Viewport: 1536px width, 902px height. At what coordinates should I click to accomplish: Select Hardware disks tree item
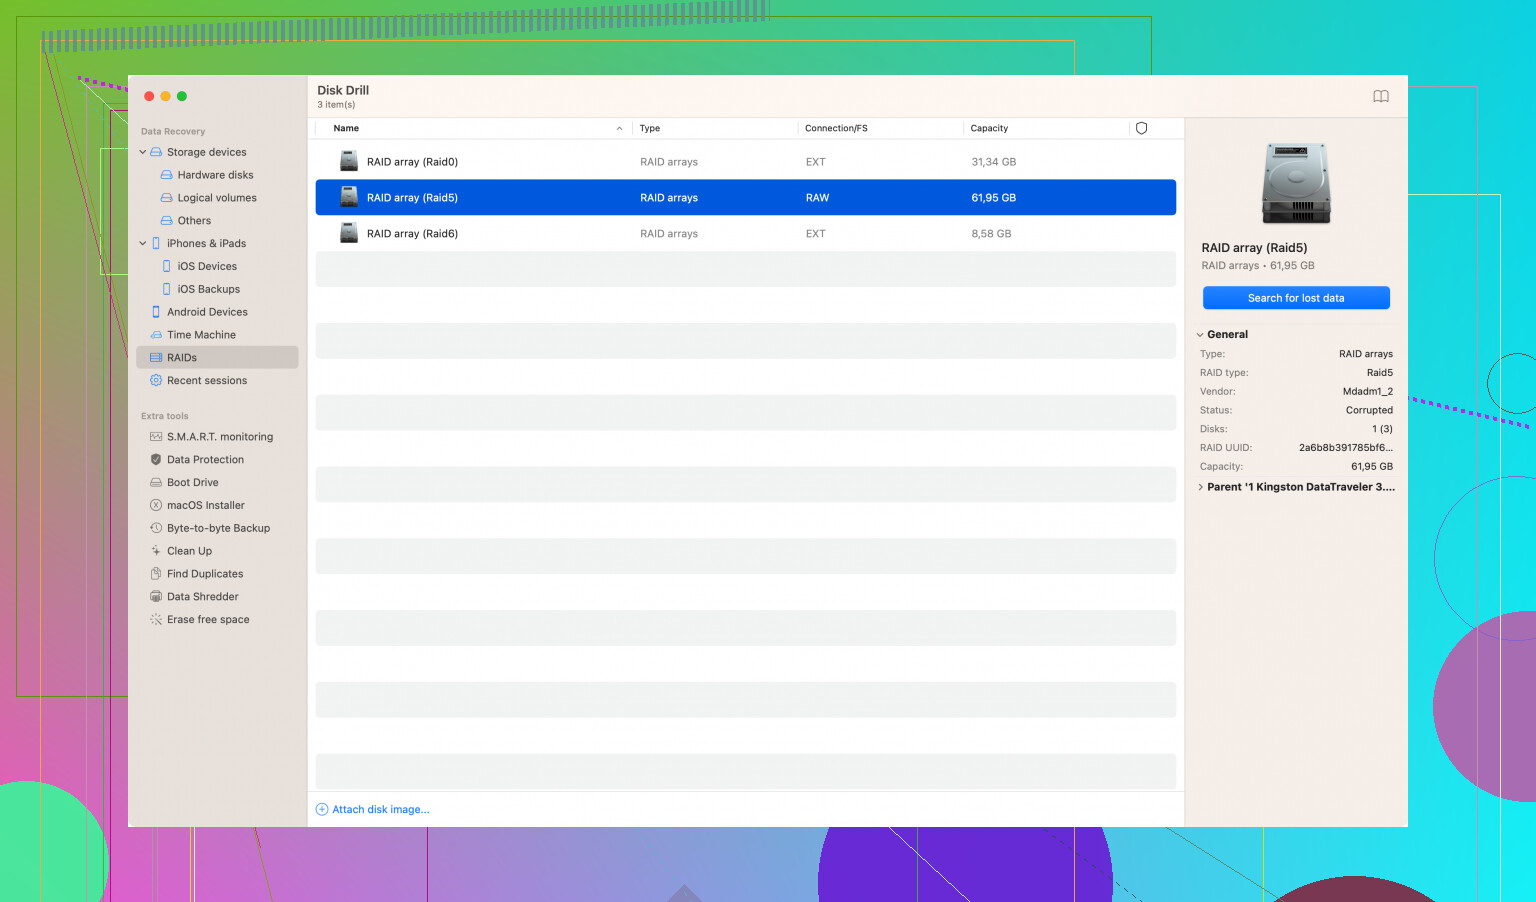(x=215, y=175)
